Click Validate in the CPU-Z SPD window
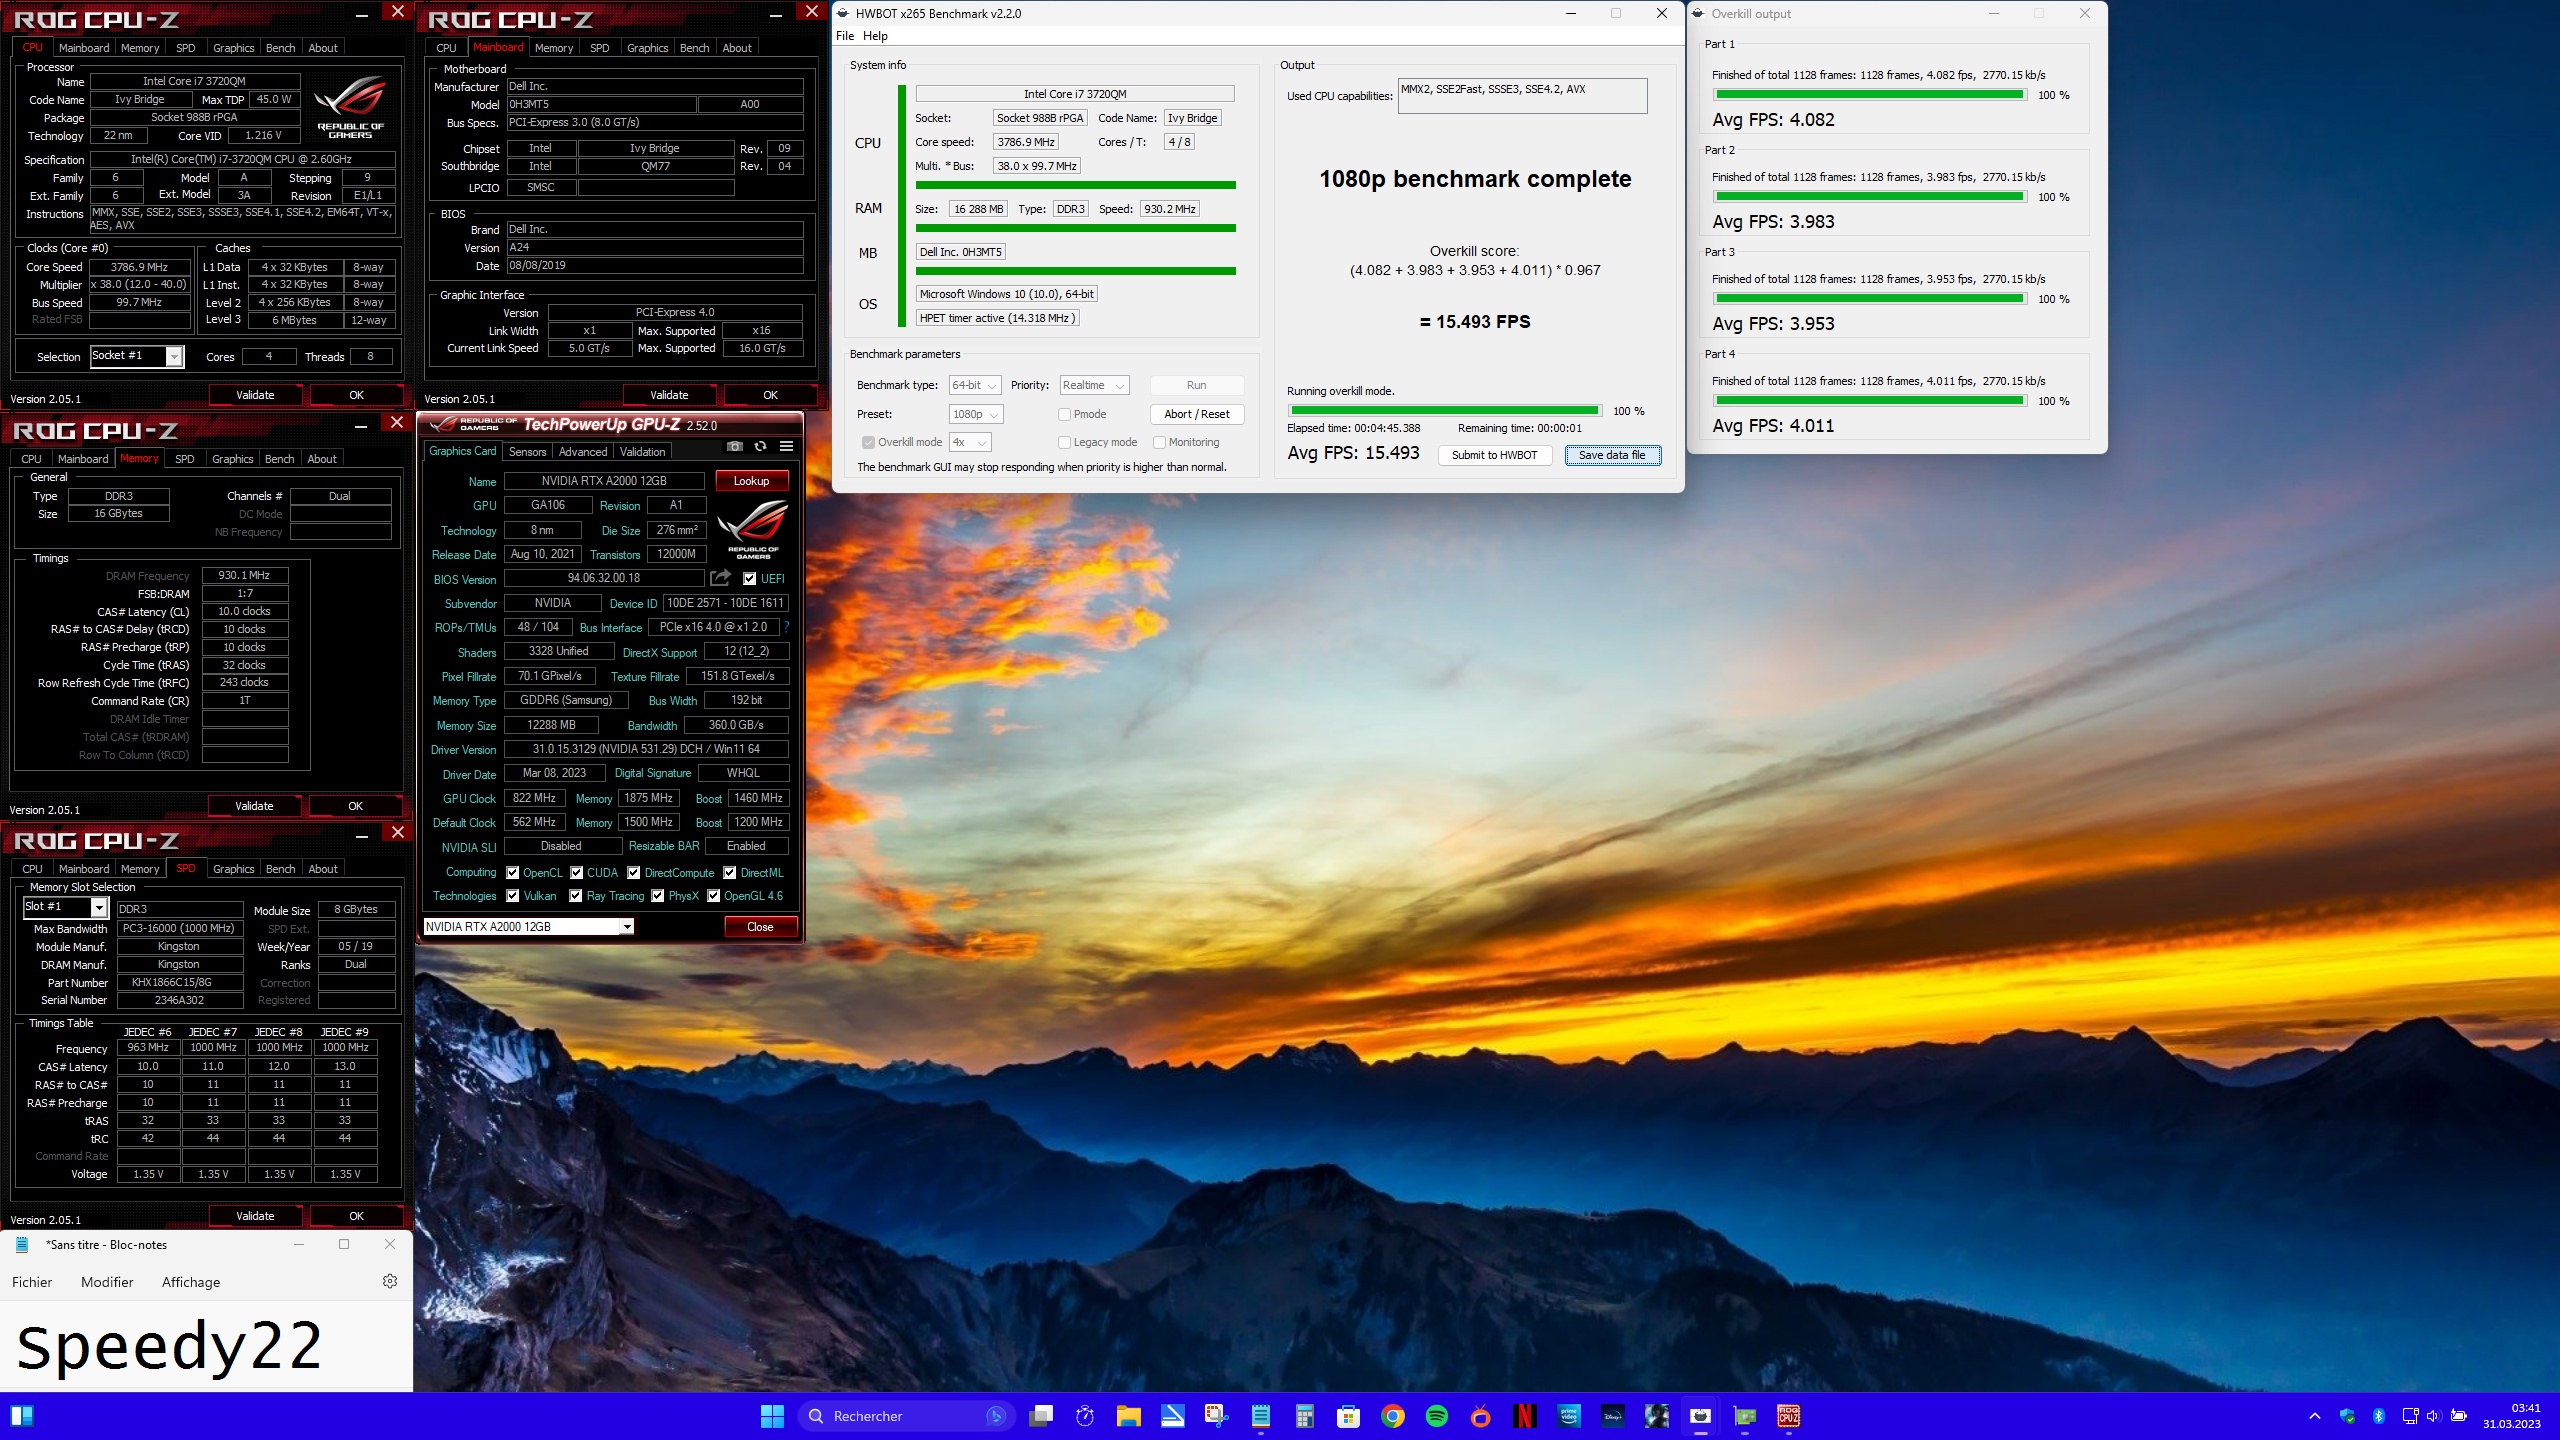Image resolution: width=2560 pixels, height=1440 pixels. pyautogui.click(x=255, y=1216)
